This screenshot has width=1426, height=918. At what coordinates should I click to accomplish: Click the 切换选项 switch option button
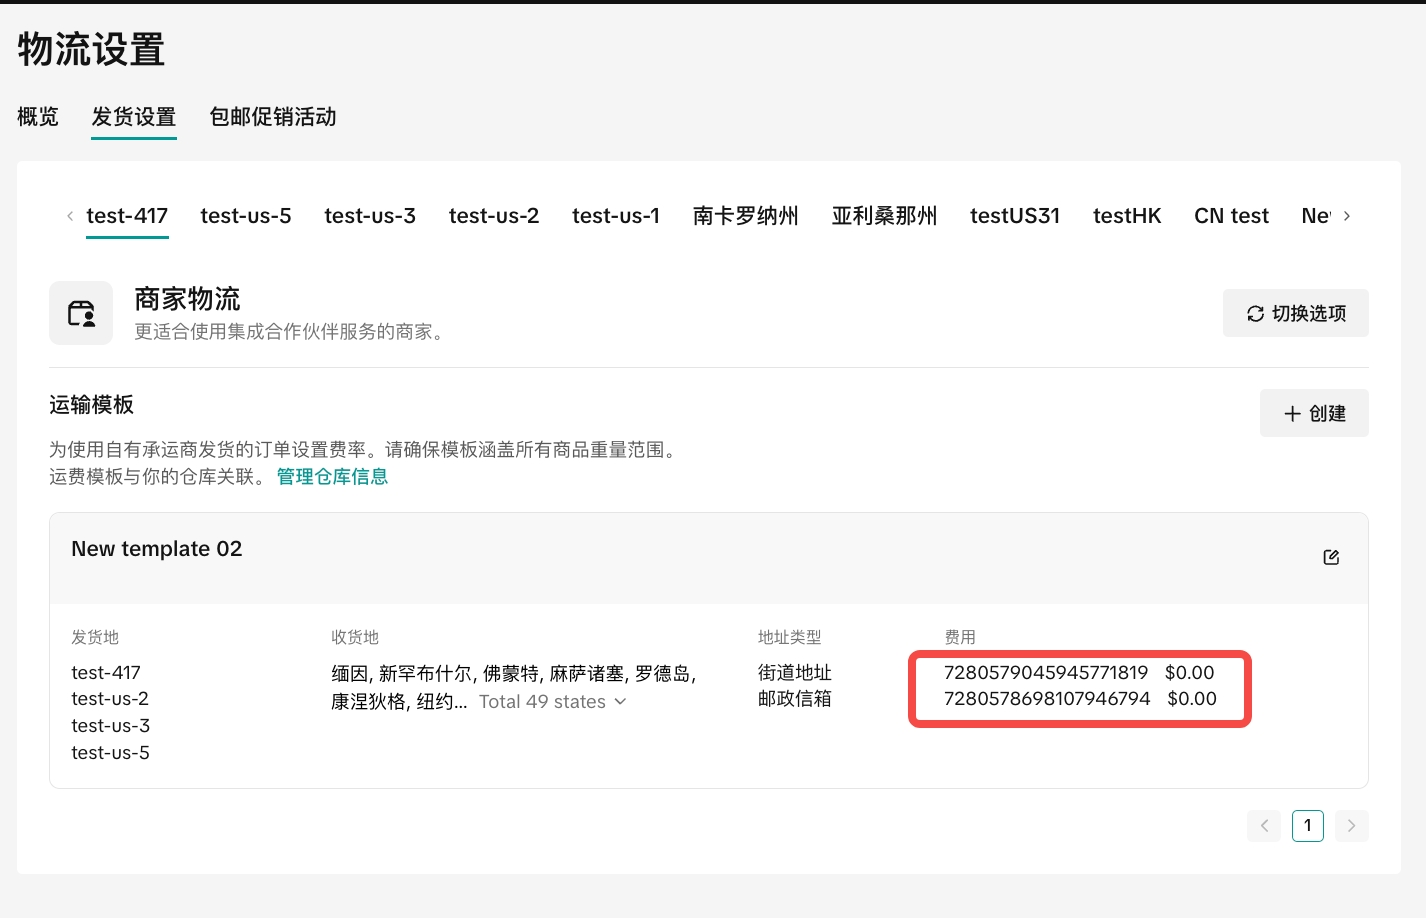(x=1295, y=314)
